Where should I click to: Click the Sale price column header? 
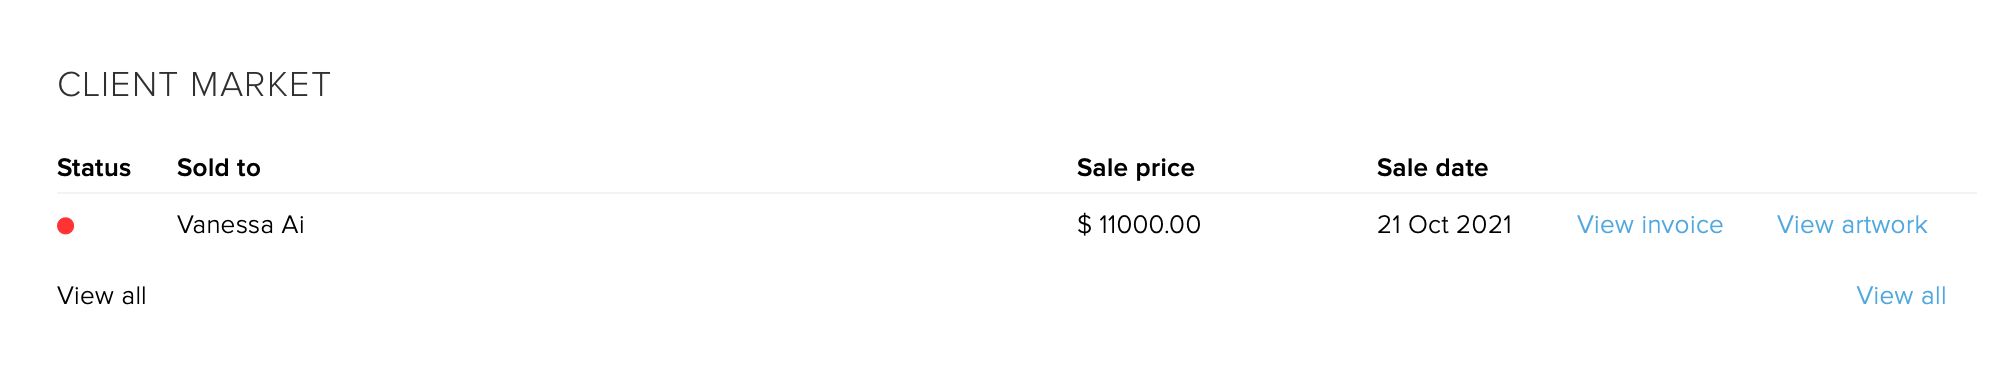click(1136, 168)
